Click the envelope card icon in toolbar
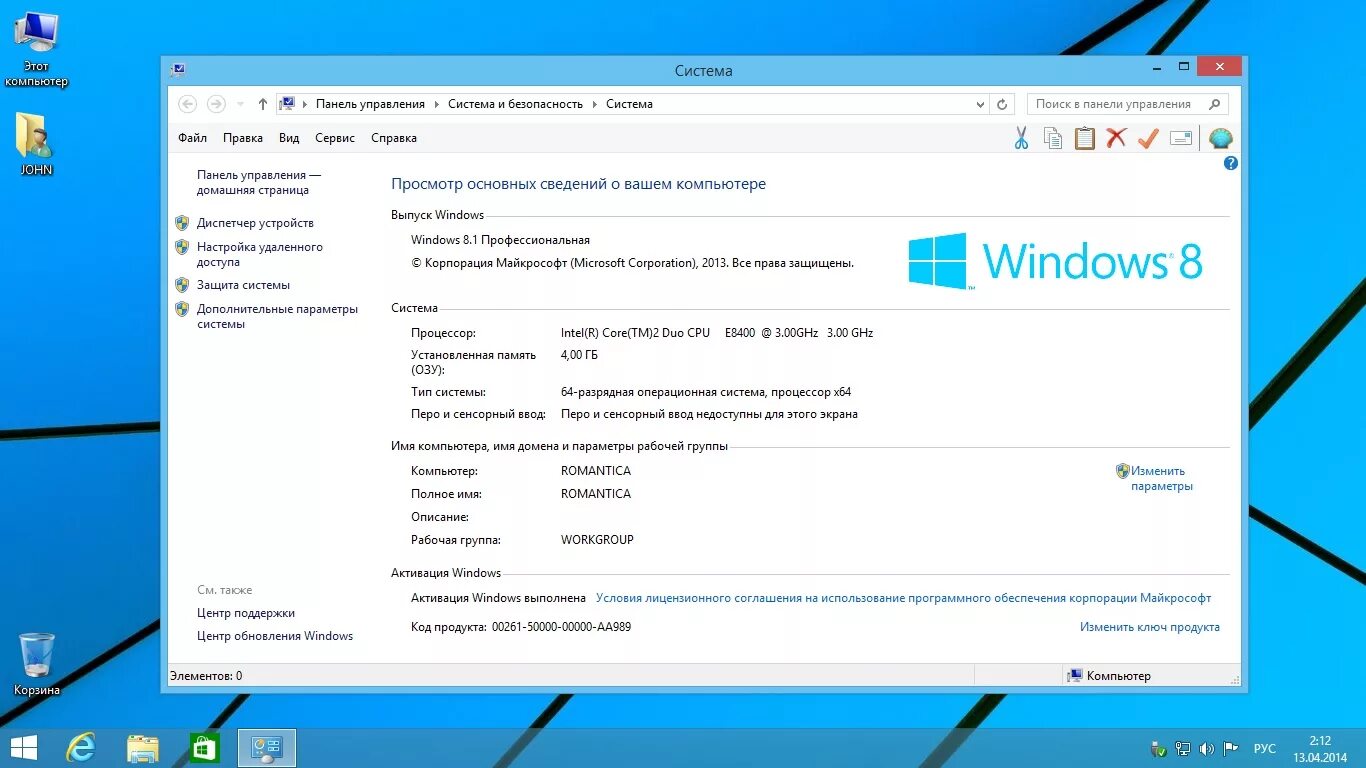This screenshot has width=1366, height=768. click(x=1181, y=138)
